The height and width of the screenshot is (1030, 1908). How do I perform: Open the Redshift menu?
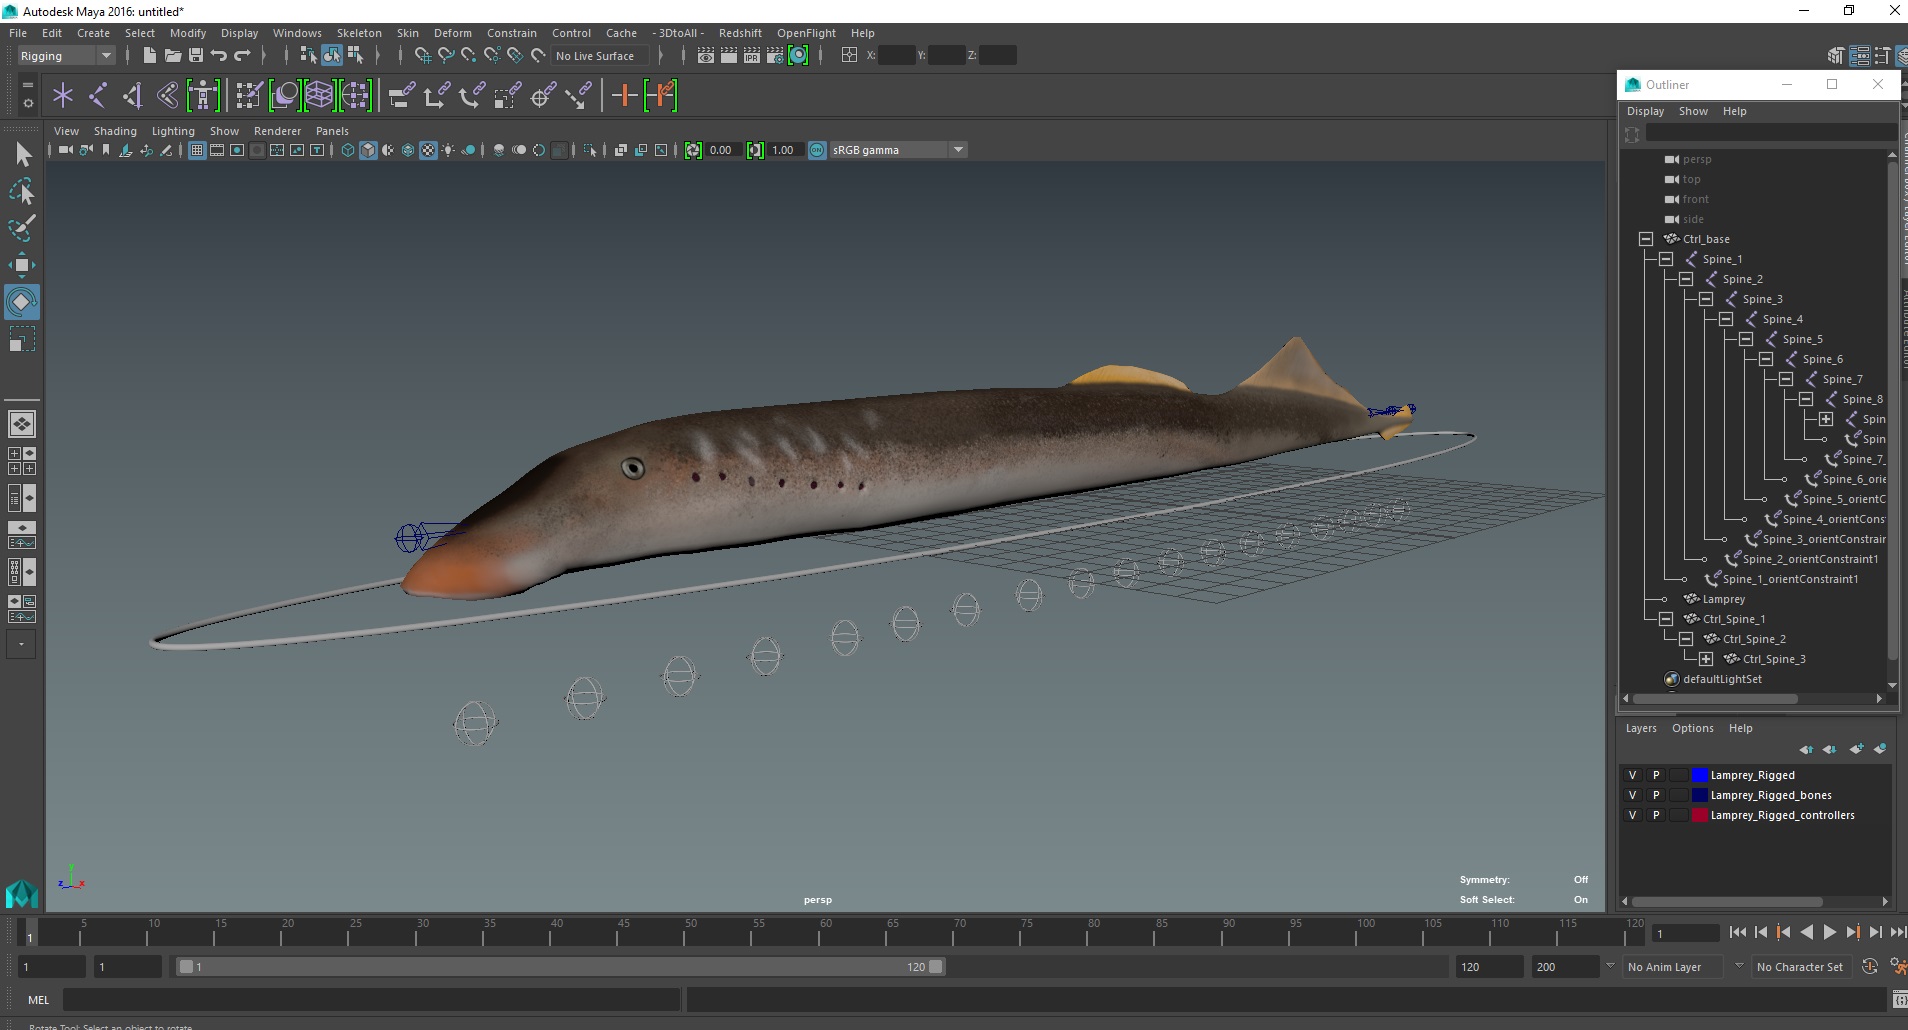click(x=740, y=33)
